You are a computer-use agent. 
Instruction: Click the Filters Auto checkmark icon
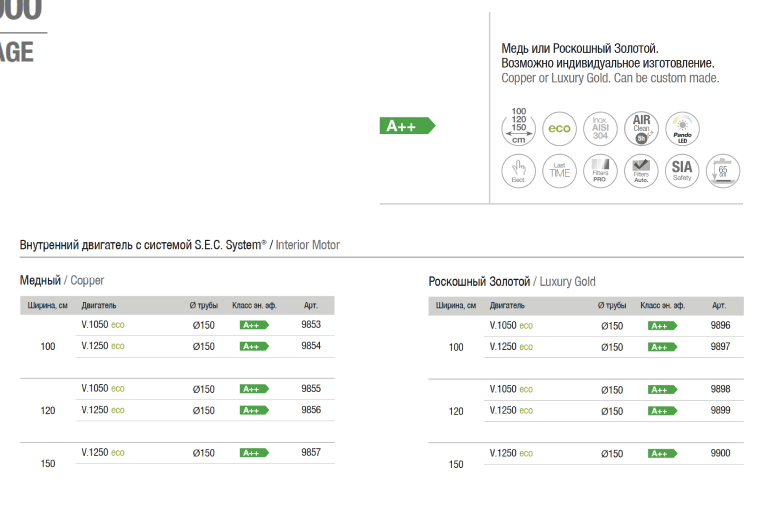pos(641,170)
